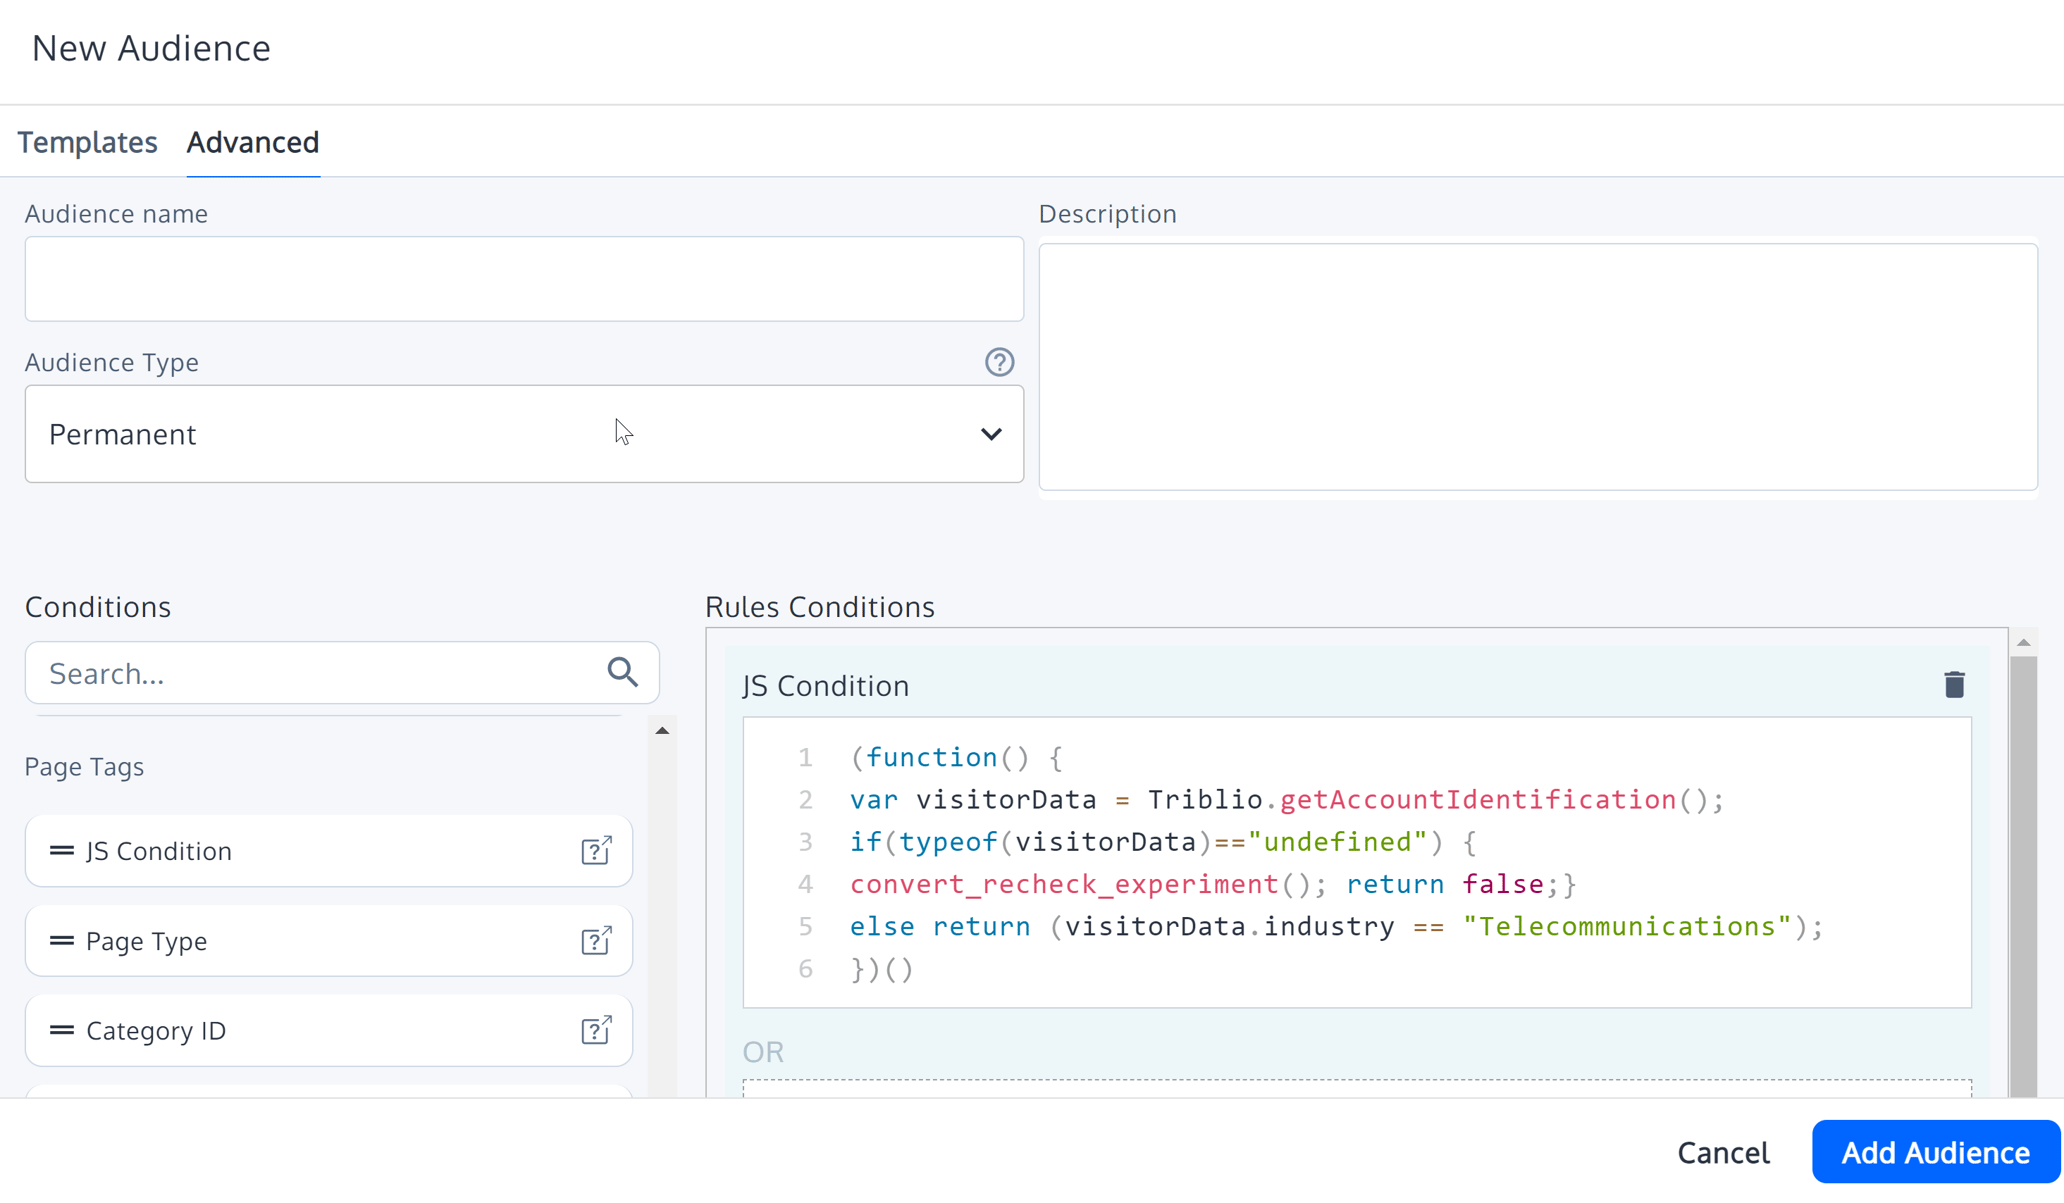Open details for Category ID page tag
This screenshot has width=2064, height=1203.
click(596, 1030)
